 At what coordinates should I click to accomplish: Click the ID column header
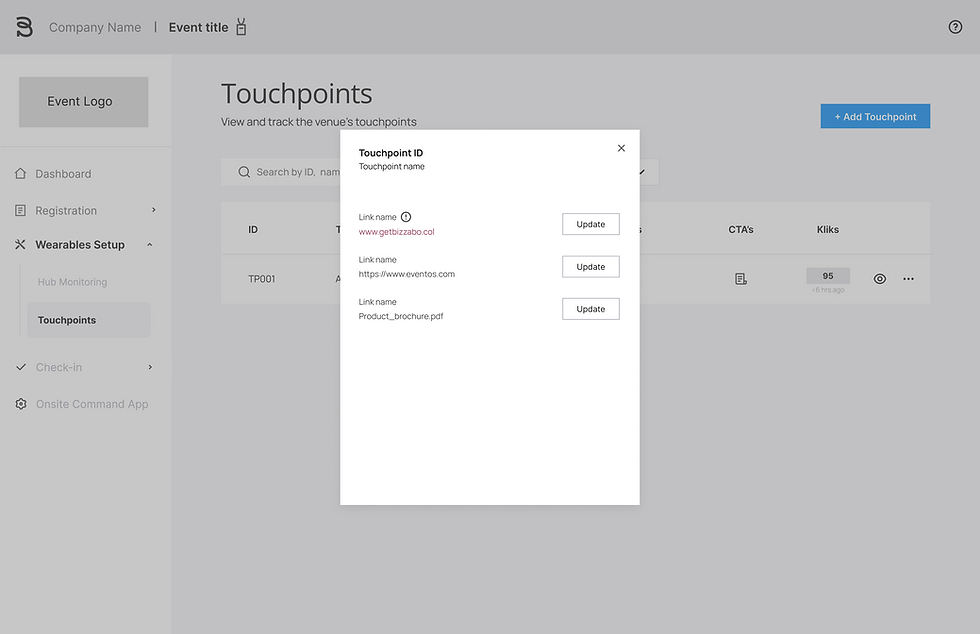[x=252, y=229]
